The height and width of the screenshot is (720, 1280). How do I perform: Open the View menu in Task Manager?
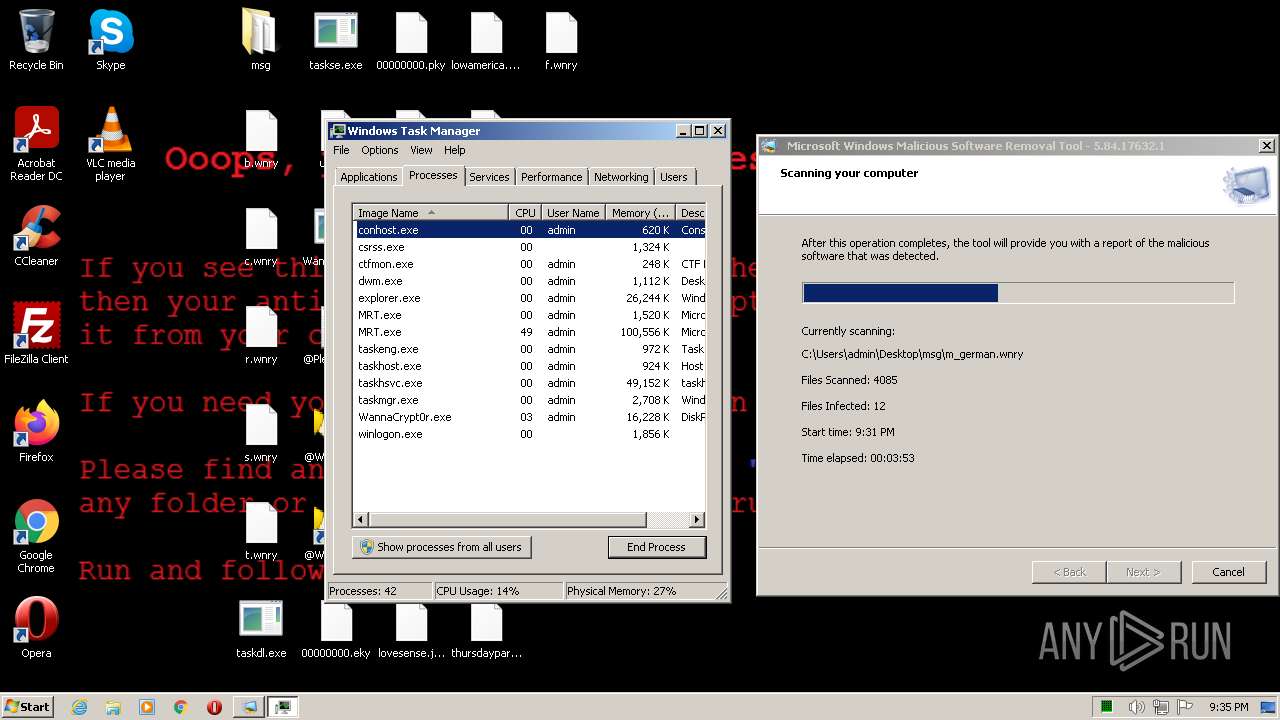point(421,150)
